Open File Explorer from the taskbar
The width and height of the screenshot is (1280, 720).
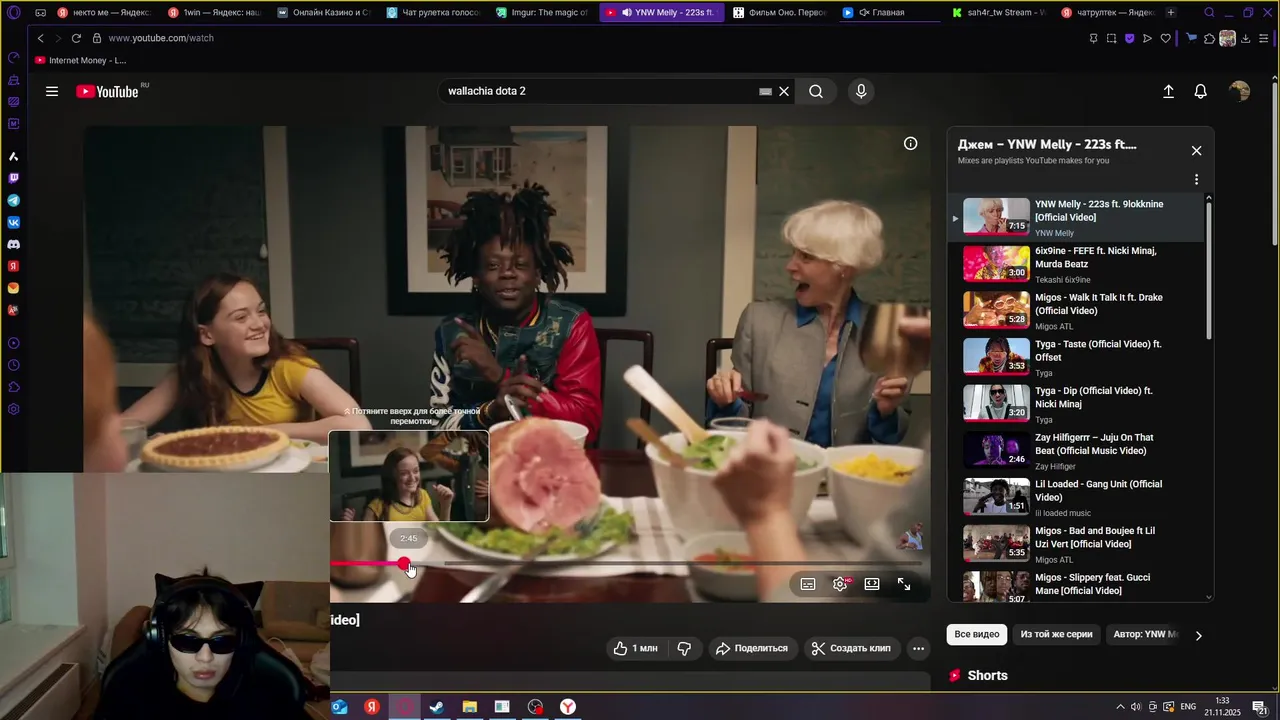point(469,707)
